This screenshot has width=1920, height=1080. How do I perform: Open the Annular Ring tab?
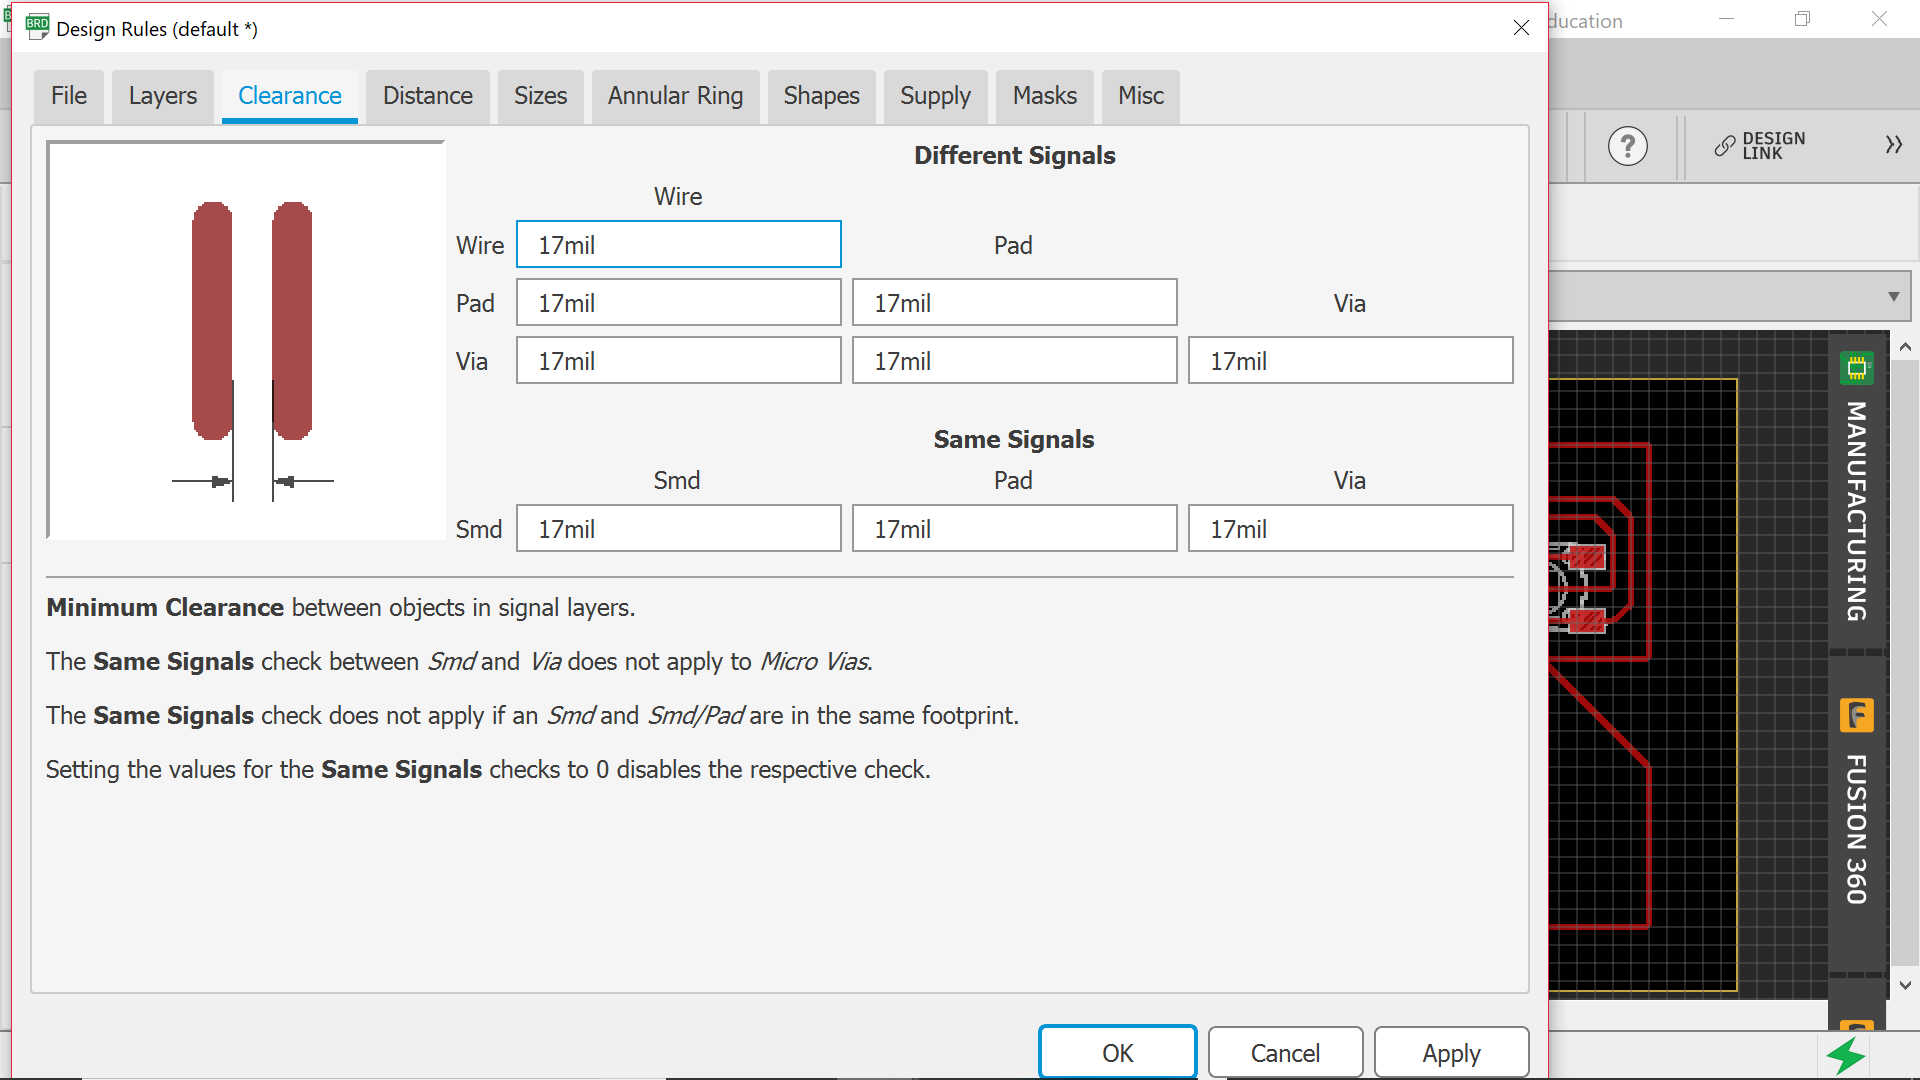675,96
